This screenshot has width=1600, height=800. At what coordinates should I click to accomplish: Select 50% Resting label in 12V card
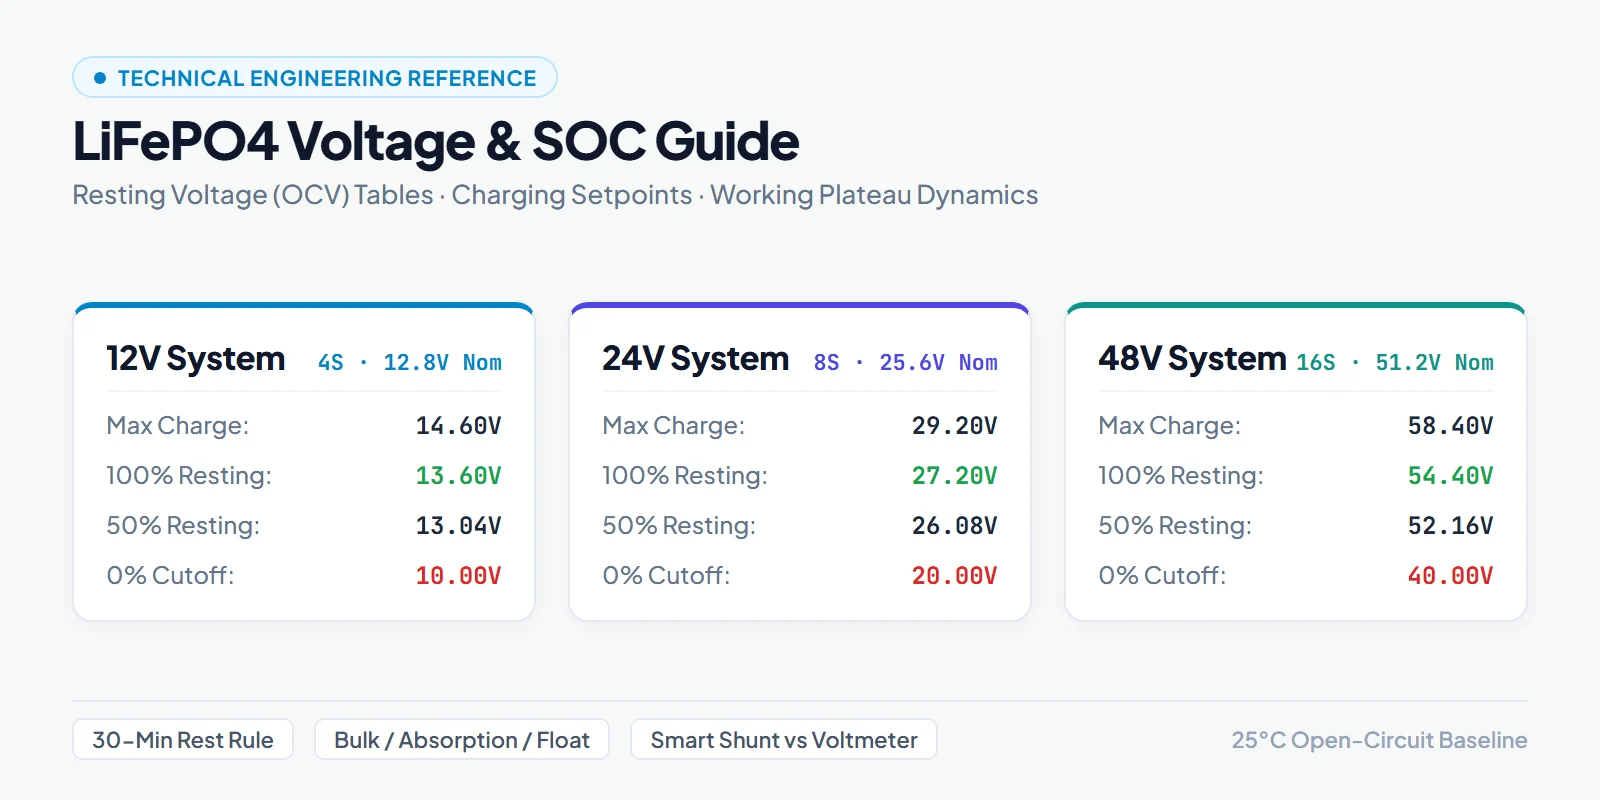click(x=183, y=526)
